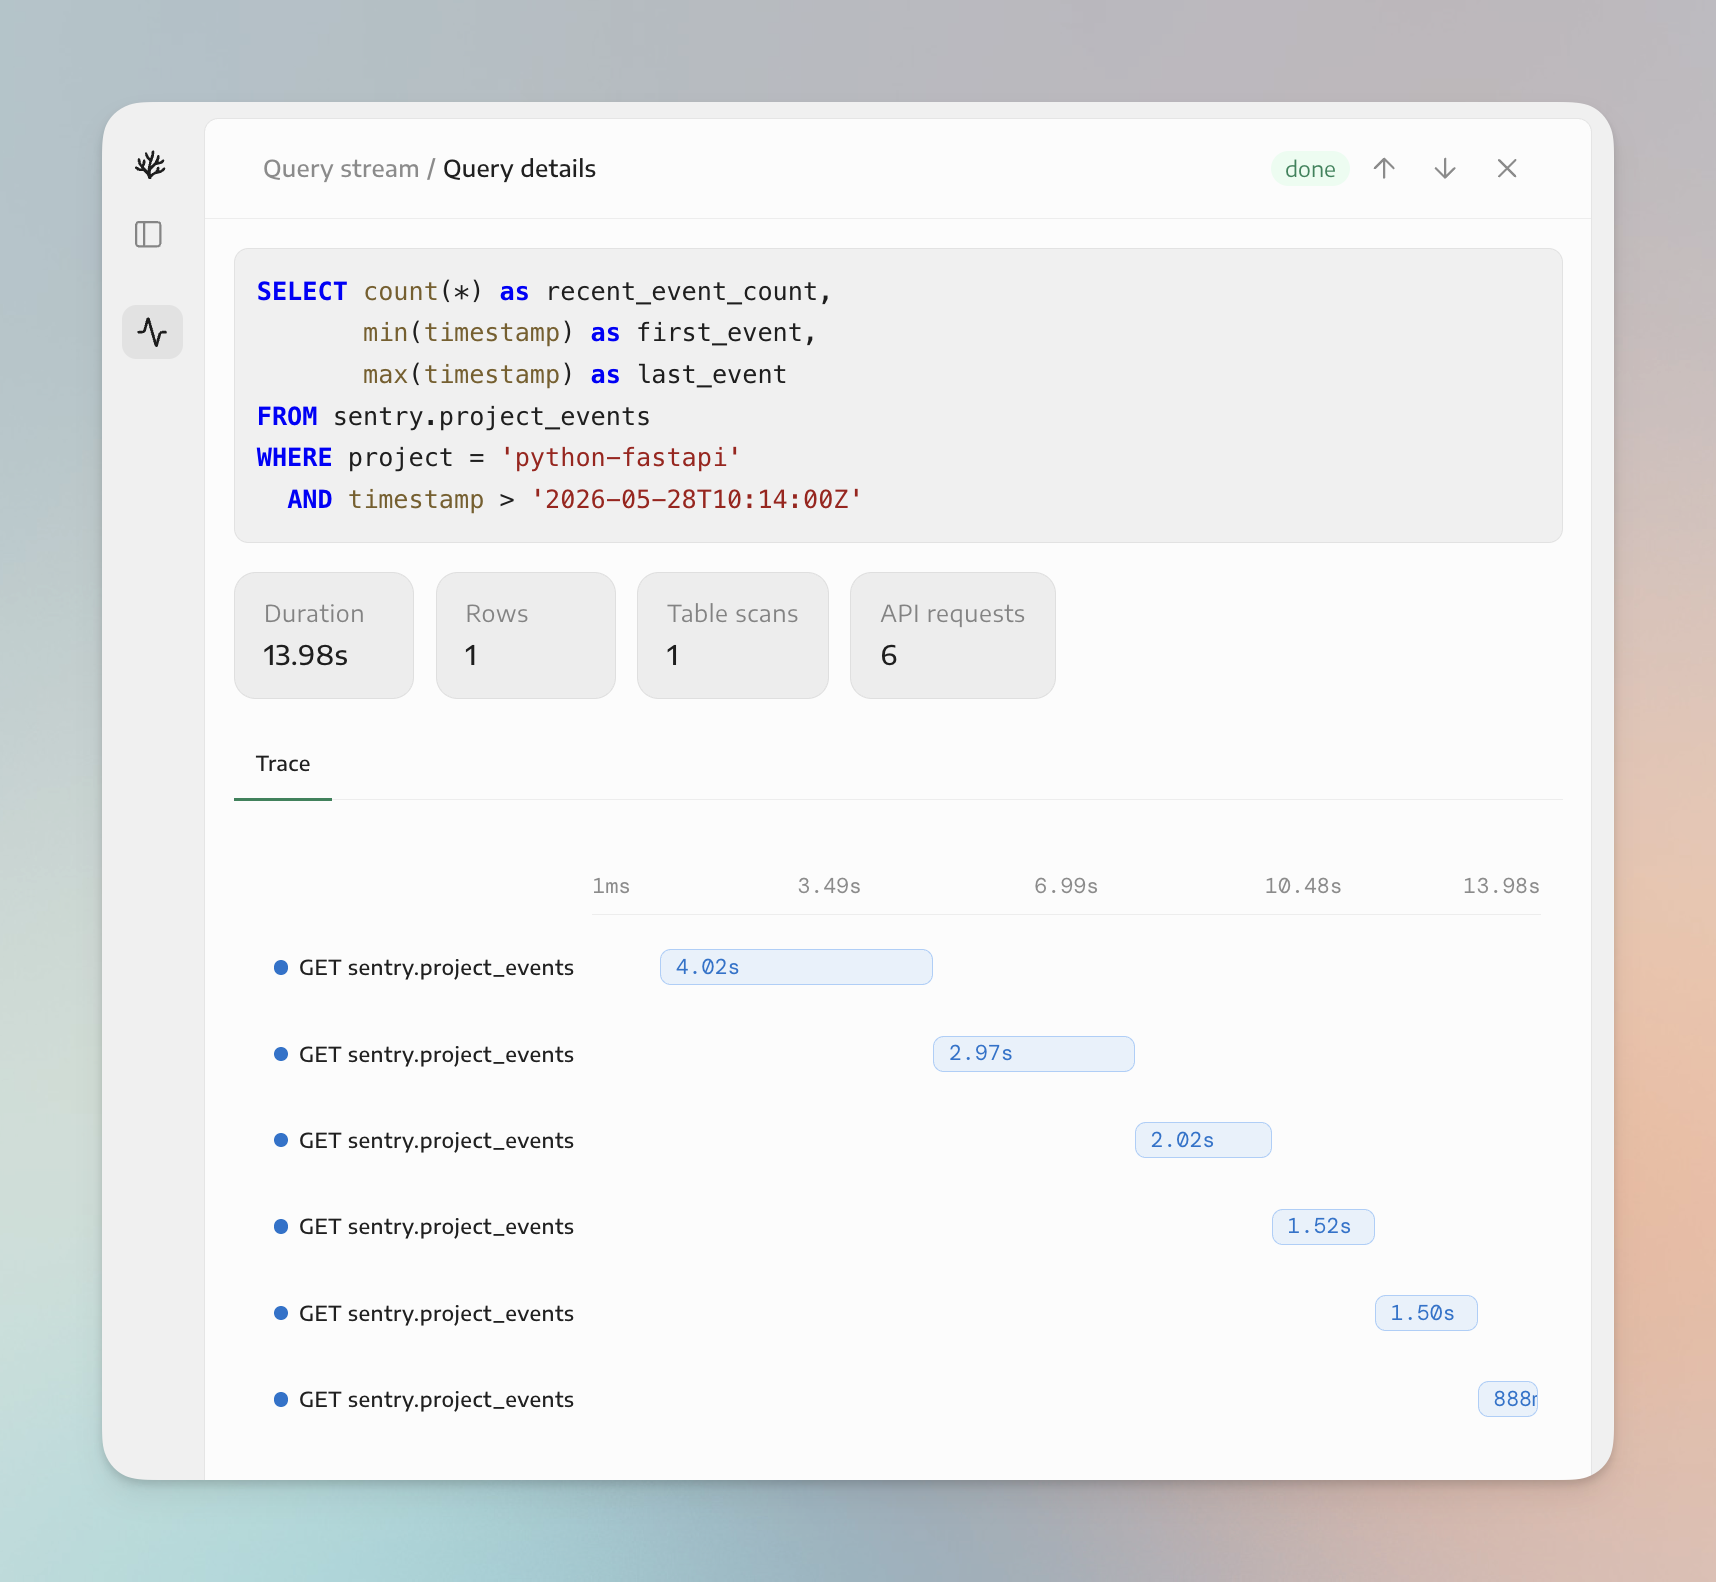Click the 3.49s timeline axis label
Screen dimensions: 1716x1582
(x=829, y=886)
